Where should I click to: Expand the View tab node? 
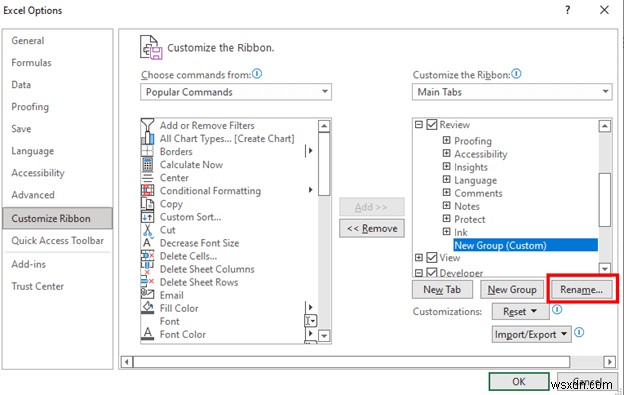(x=419, y=258)
